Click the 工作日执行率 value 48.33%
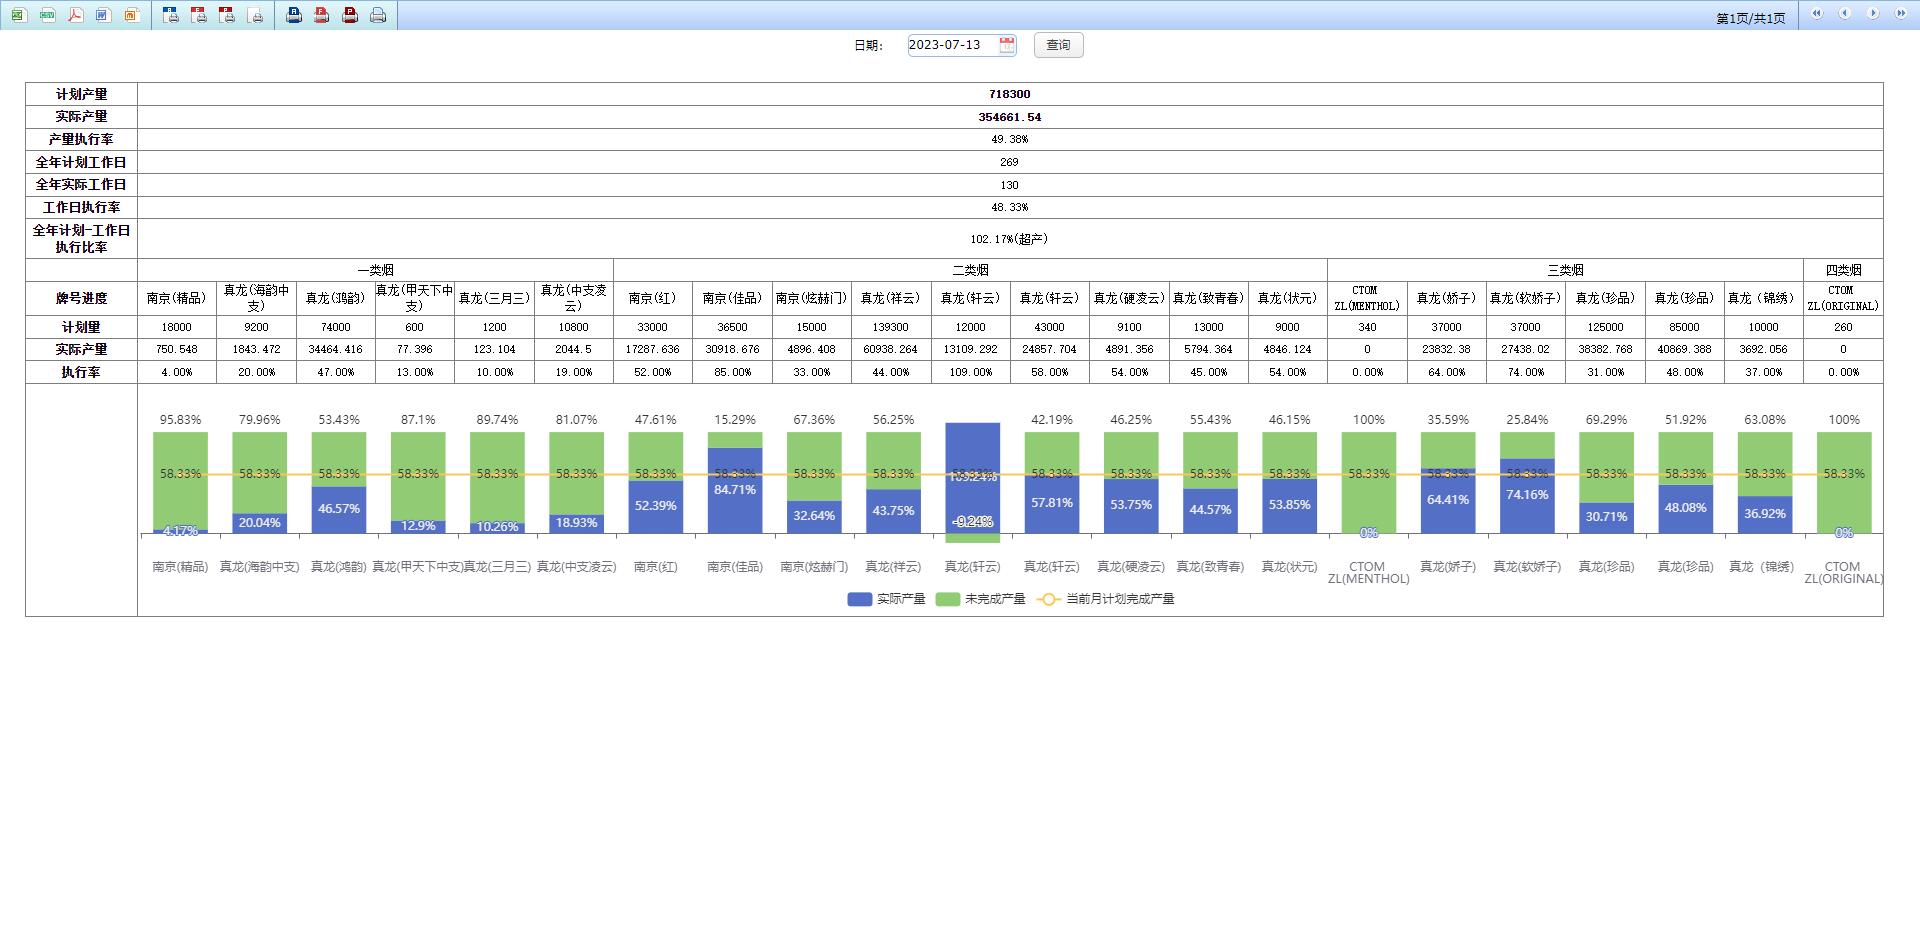Image resolution: width=1920 pixels, height=941 pixels. [1010, 207]
